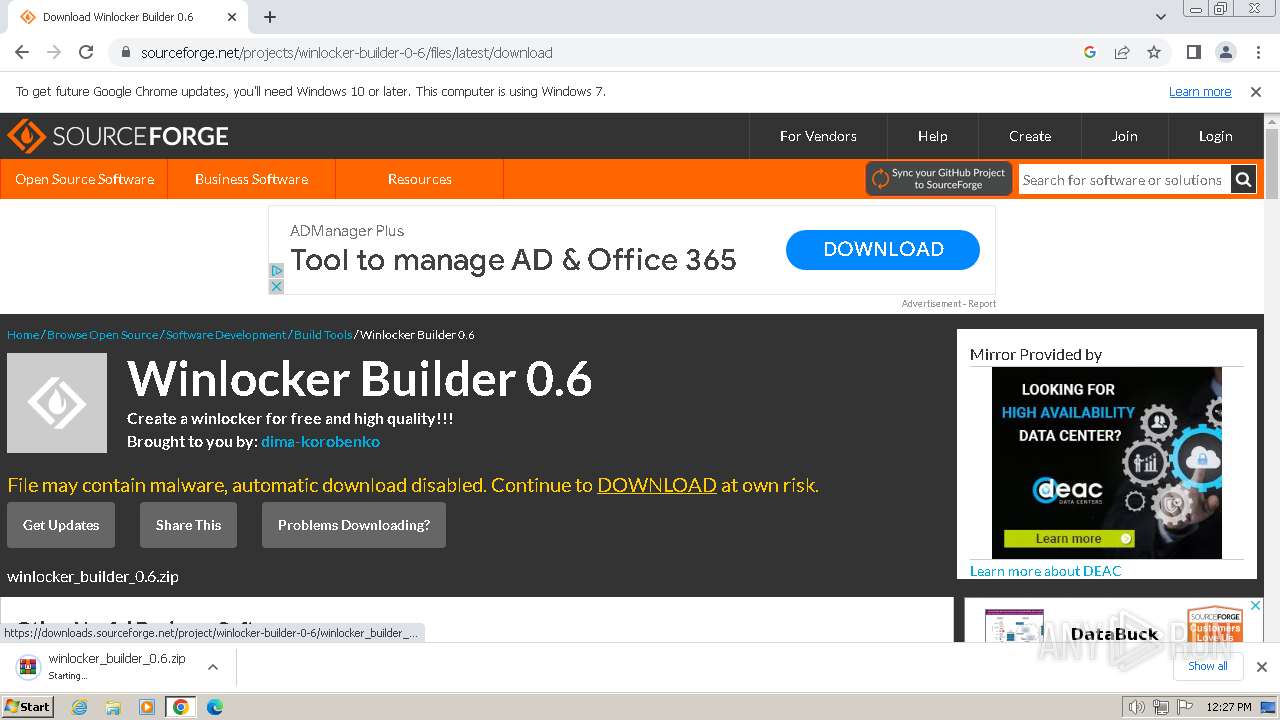Click the site lock icon in address bar
This screenshot has height=720, width=1280.
pyautogui.click(x=125, y=52)
